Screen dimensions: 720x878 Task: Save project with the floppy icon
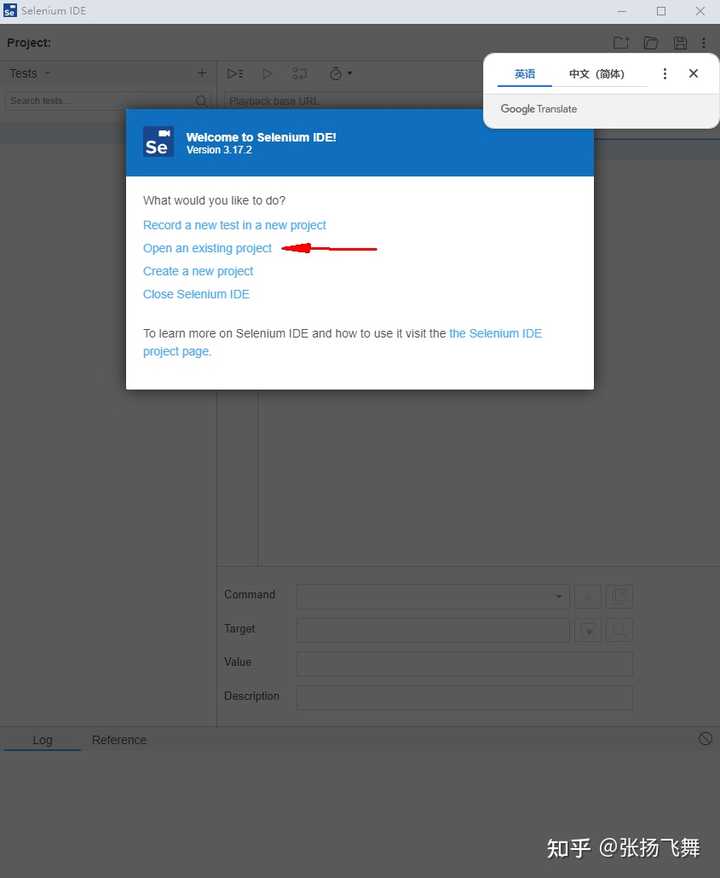[680, 43]
